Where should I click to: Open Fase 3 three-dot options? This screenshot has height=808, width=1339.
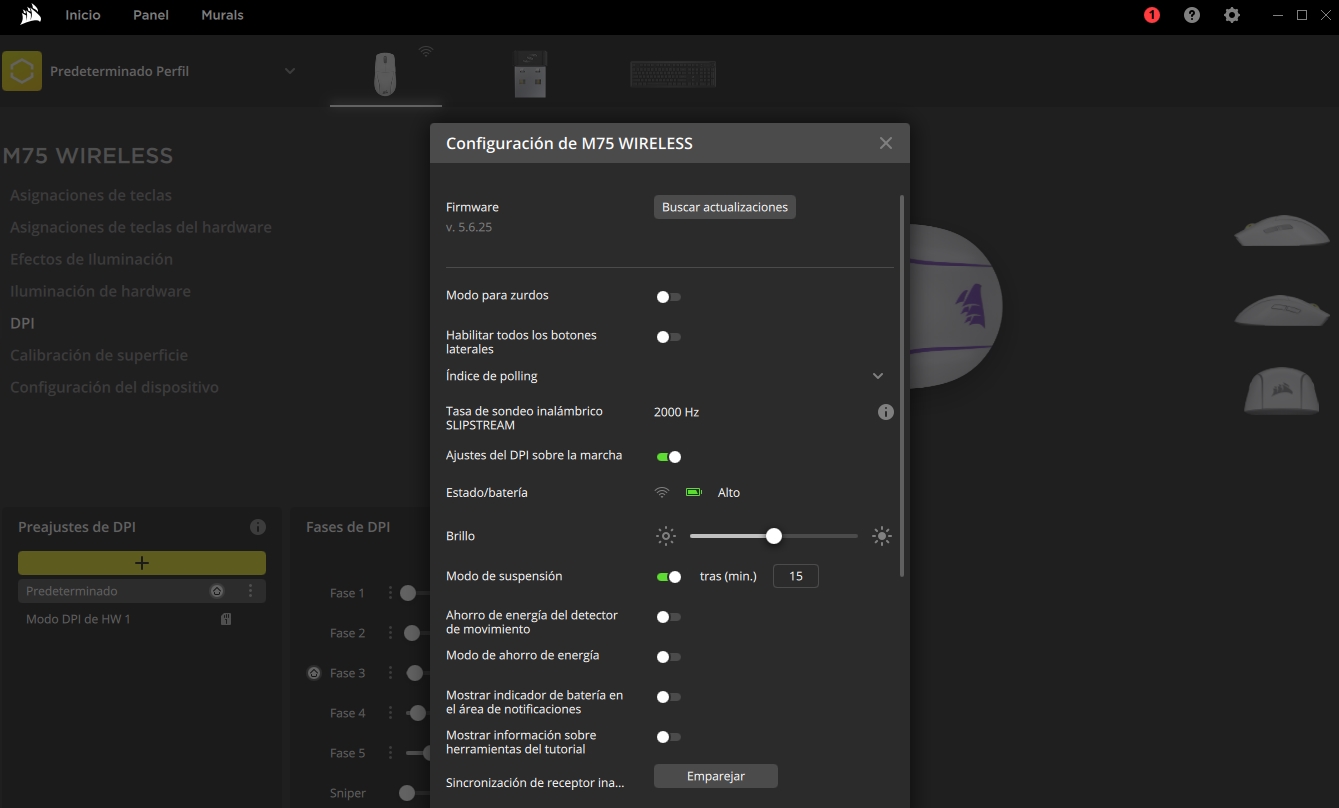coord(390,673)
